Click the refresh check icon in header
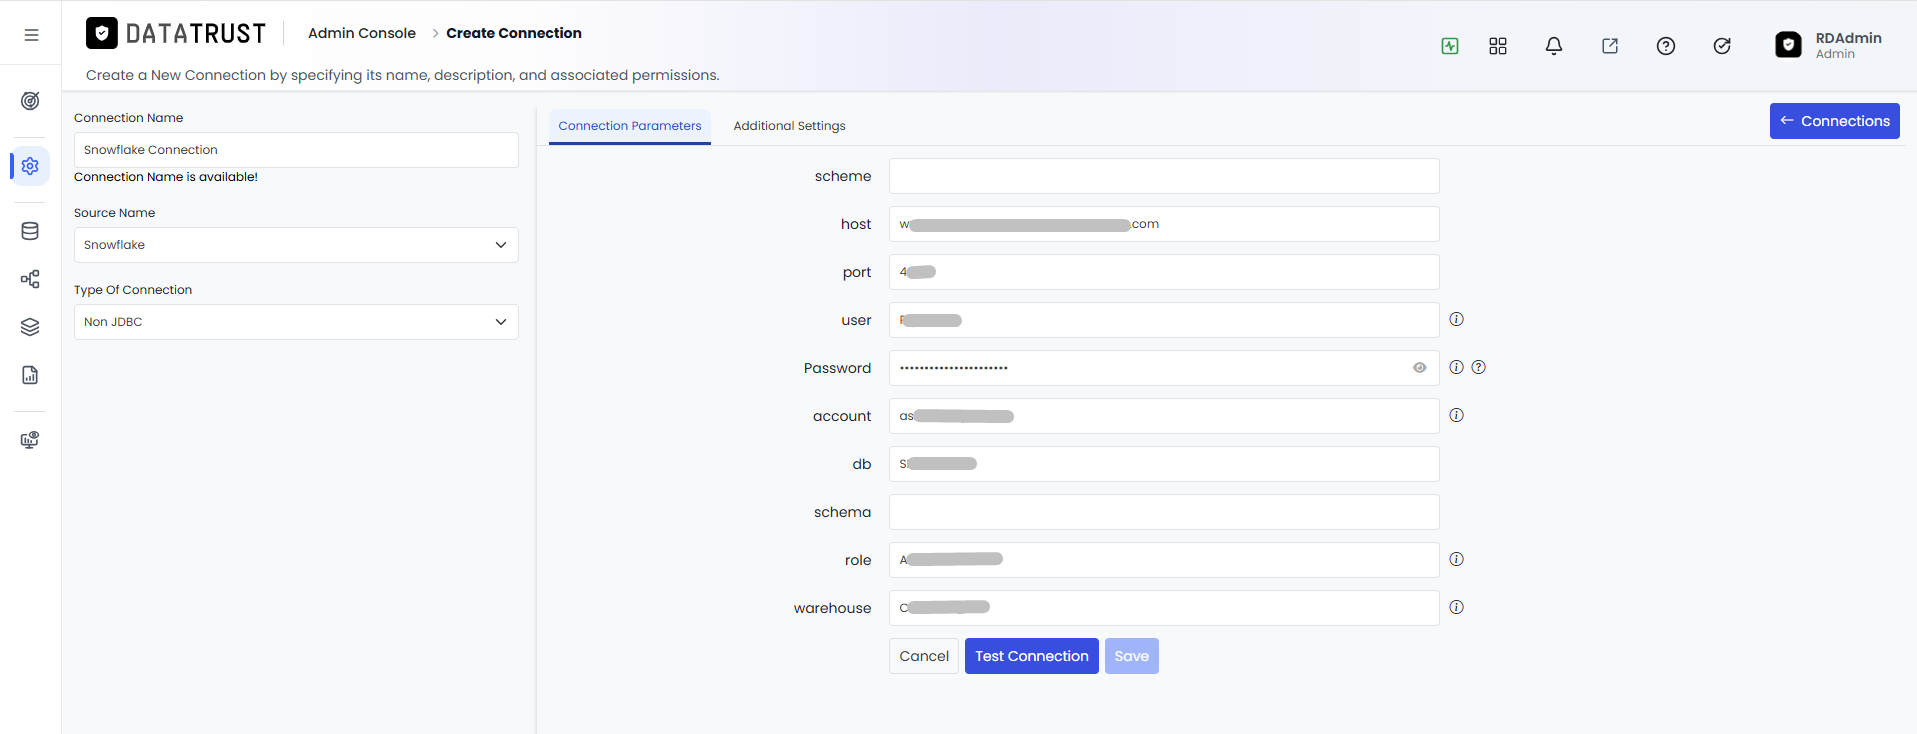1917x734 pixels. pos(1722,46)
